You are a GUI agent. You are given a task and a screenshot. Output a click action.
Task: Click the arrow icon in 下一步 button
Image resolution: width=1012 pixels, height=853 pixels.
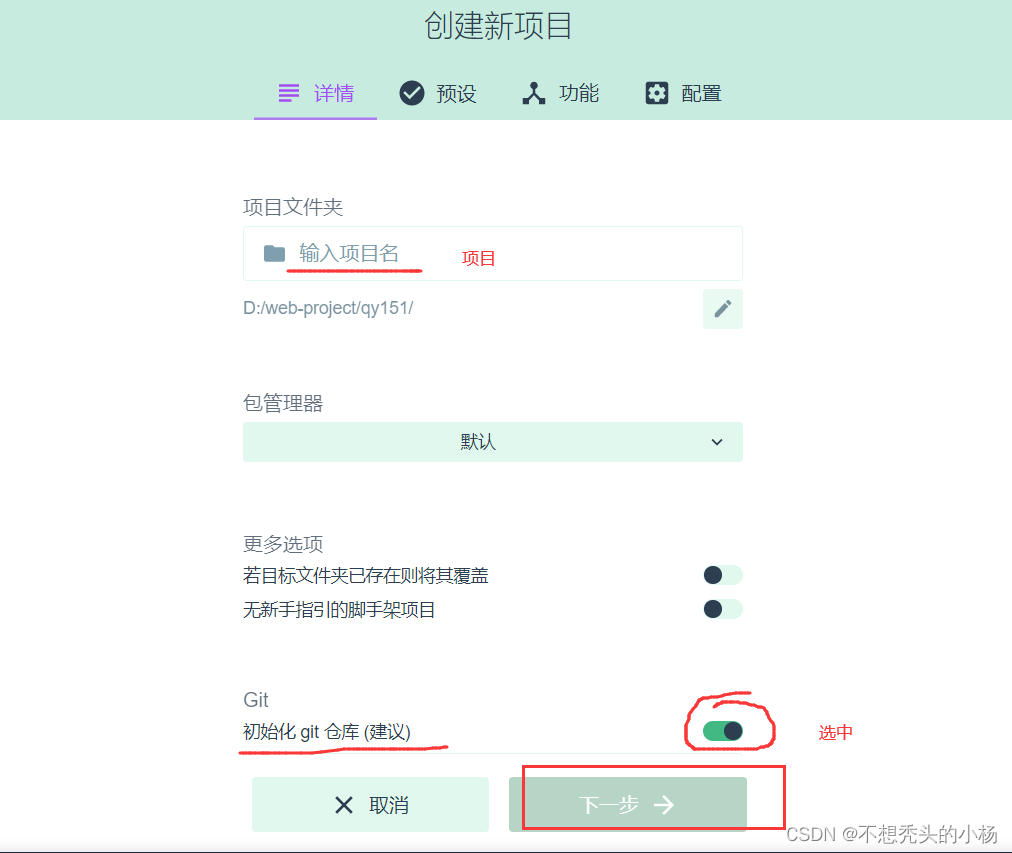point(663,805)
